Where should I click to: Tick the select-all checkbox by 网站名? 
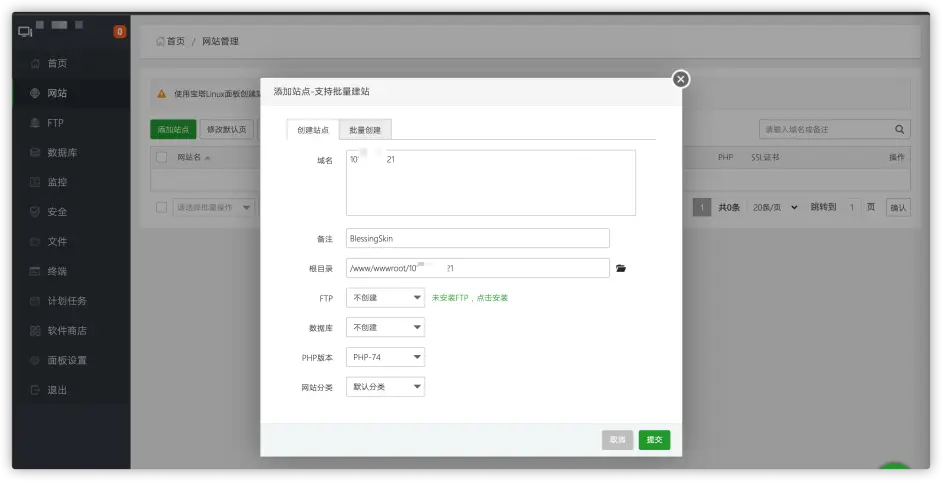[x=162, y=157]
